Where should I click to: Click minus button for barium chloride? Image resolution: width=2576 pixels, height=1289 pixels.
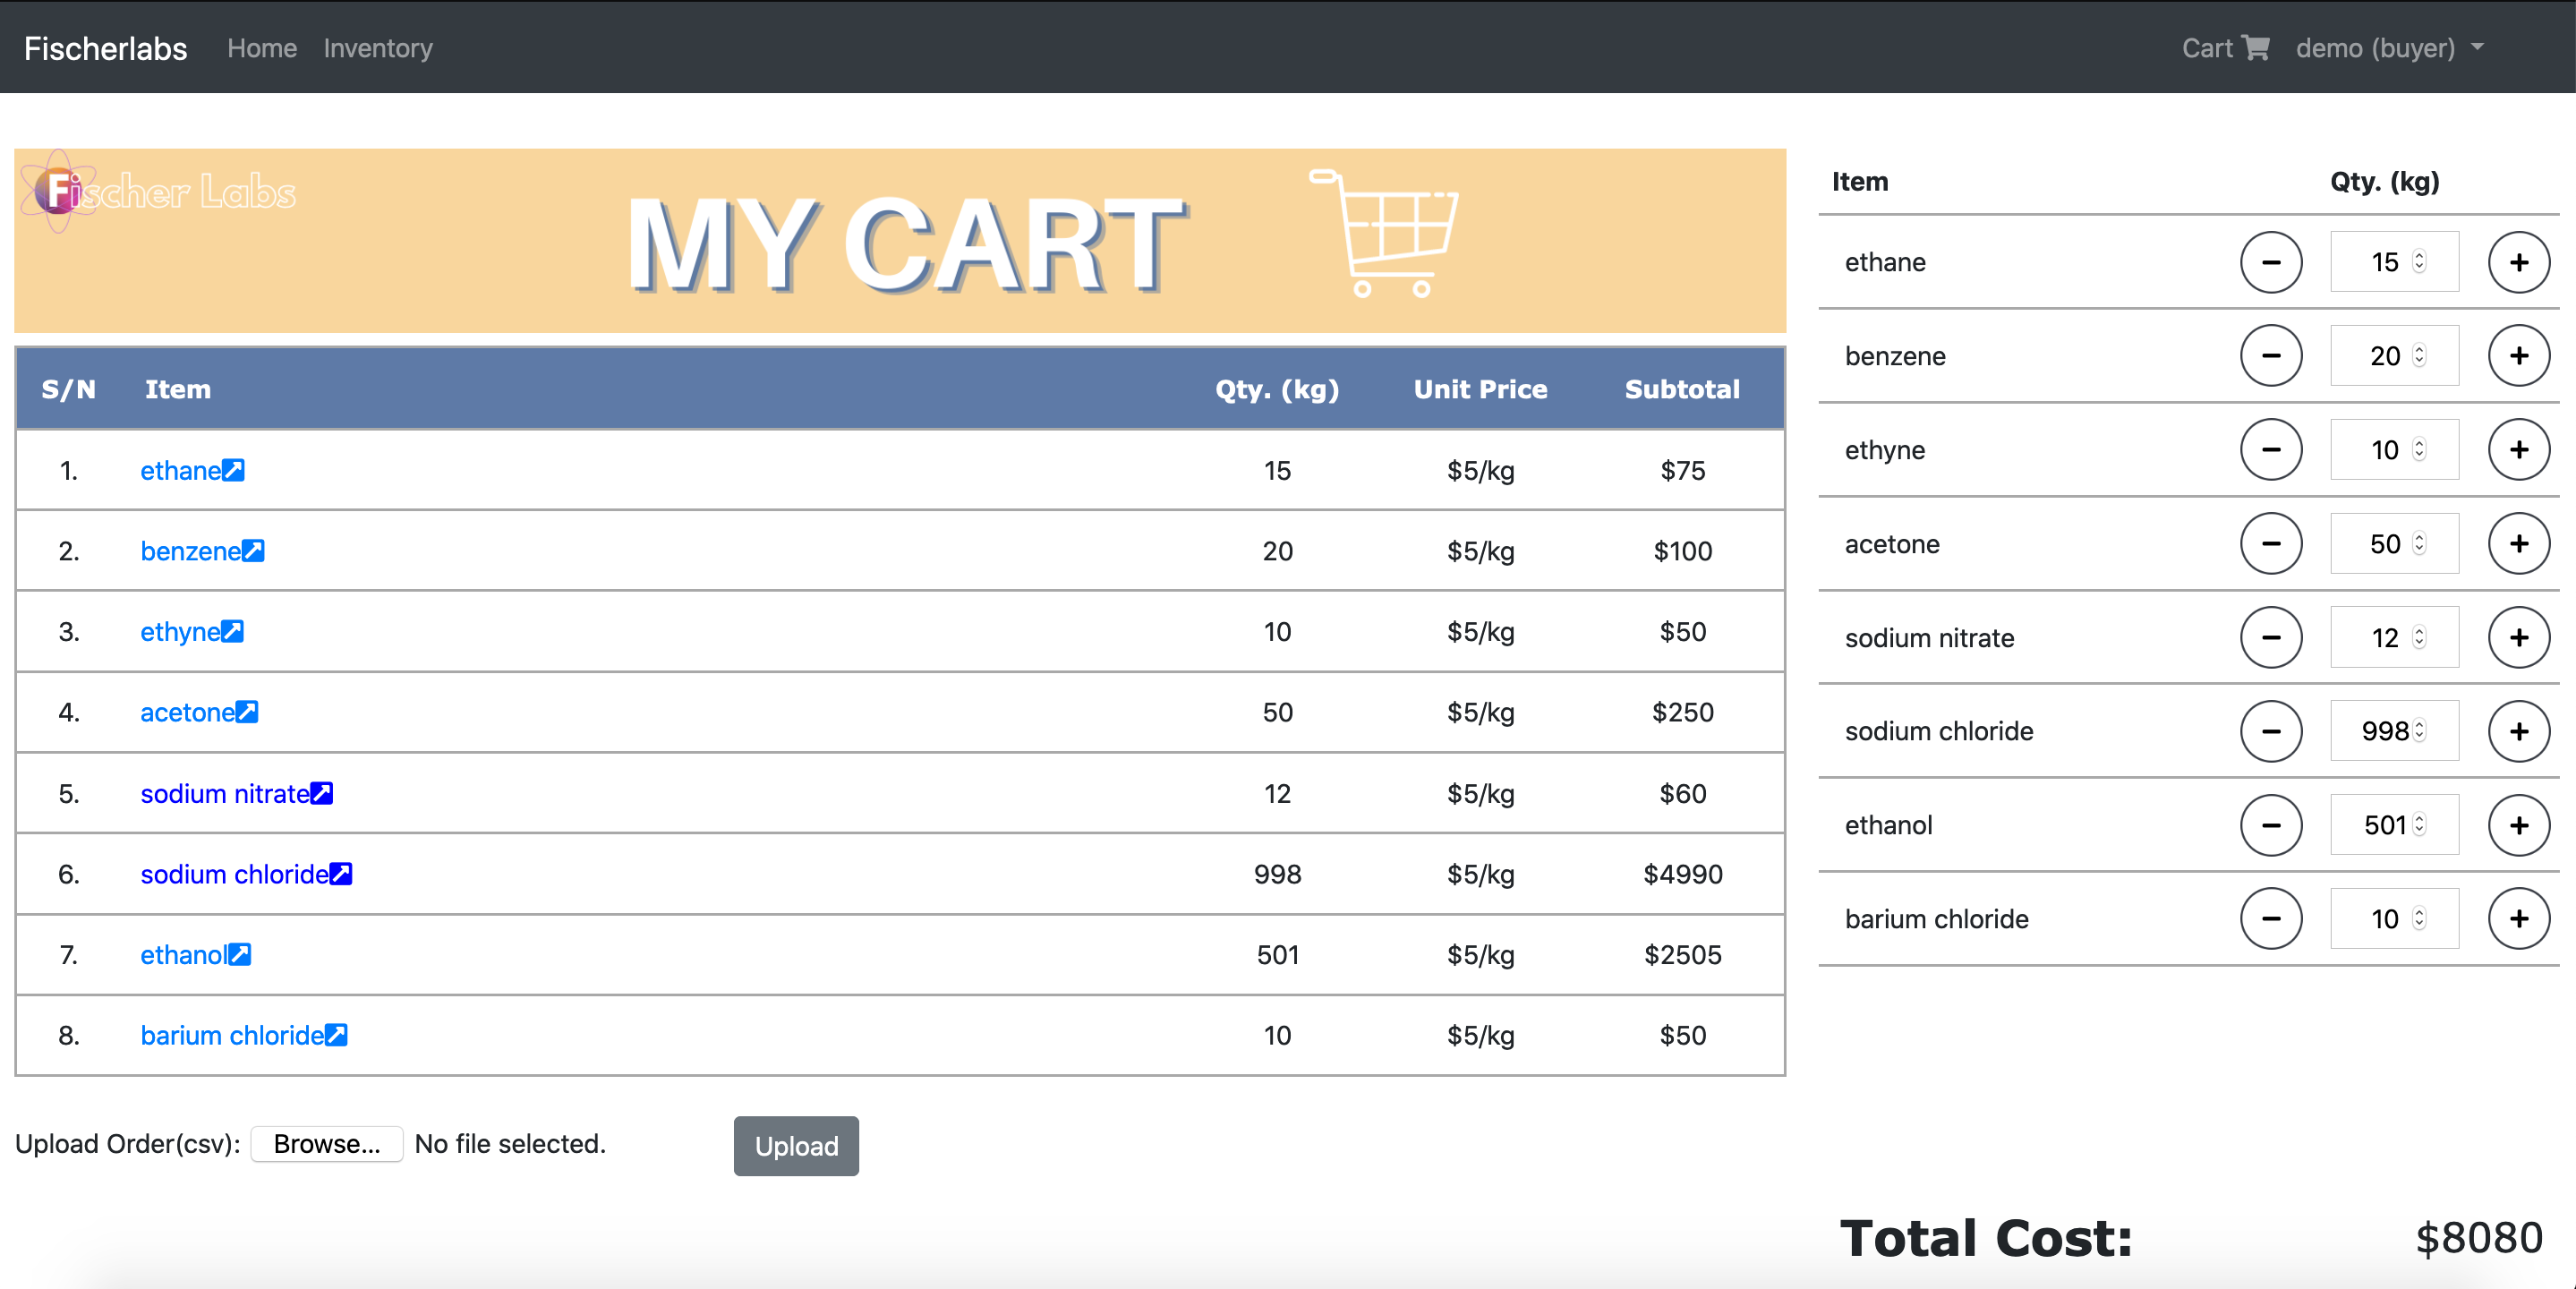pyautogui.click(x=2270, y=919)
